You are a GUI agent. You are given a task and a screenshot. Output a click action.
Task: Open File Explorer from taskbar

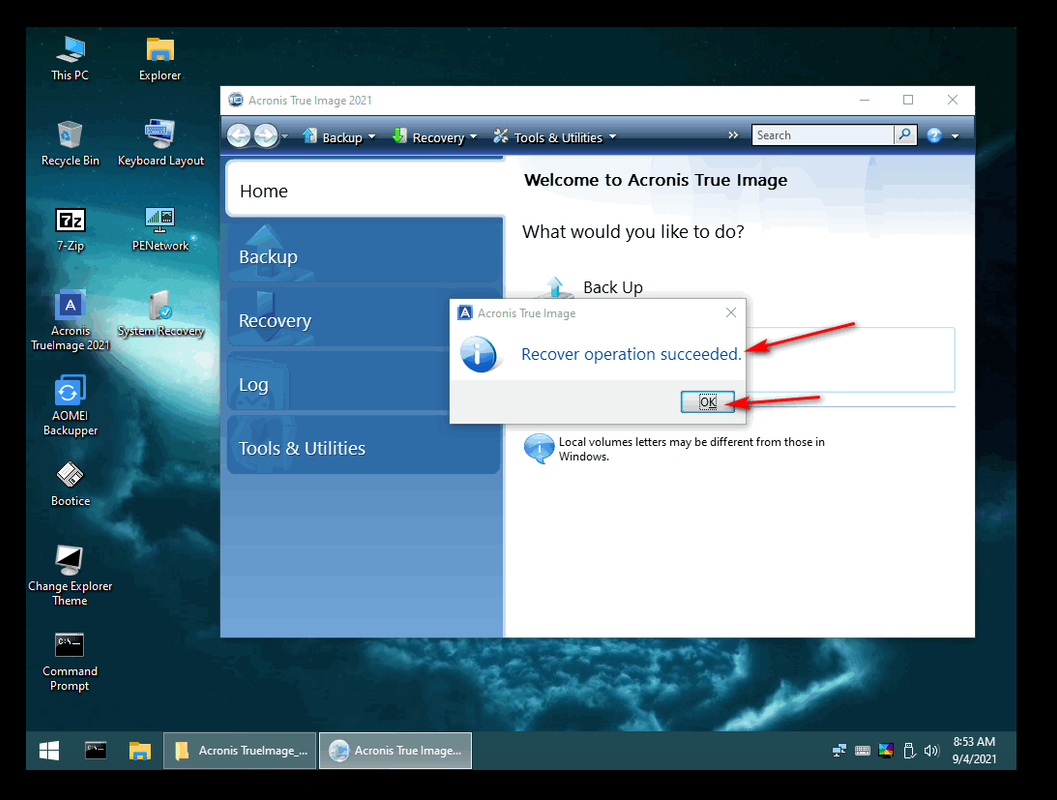pyautogui.click(x=140, y=751)
